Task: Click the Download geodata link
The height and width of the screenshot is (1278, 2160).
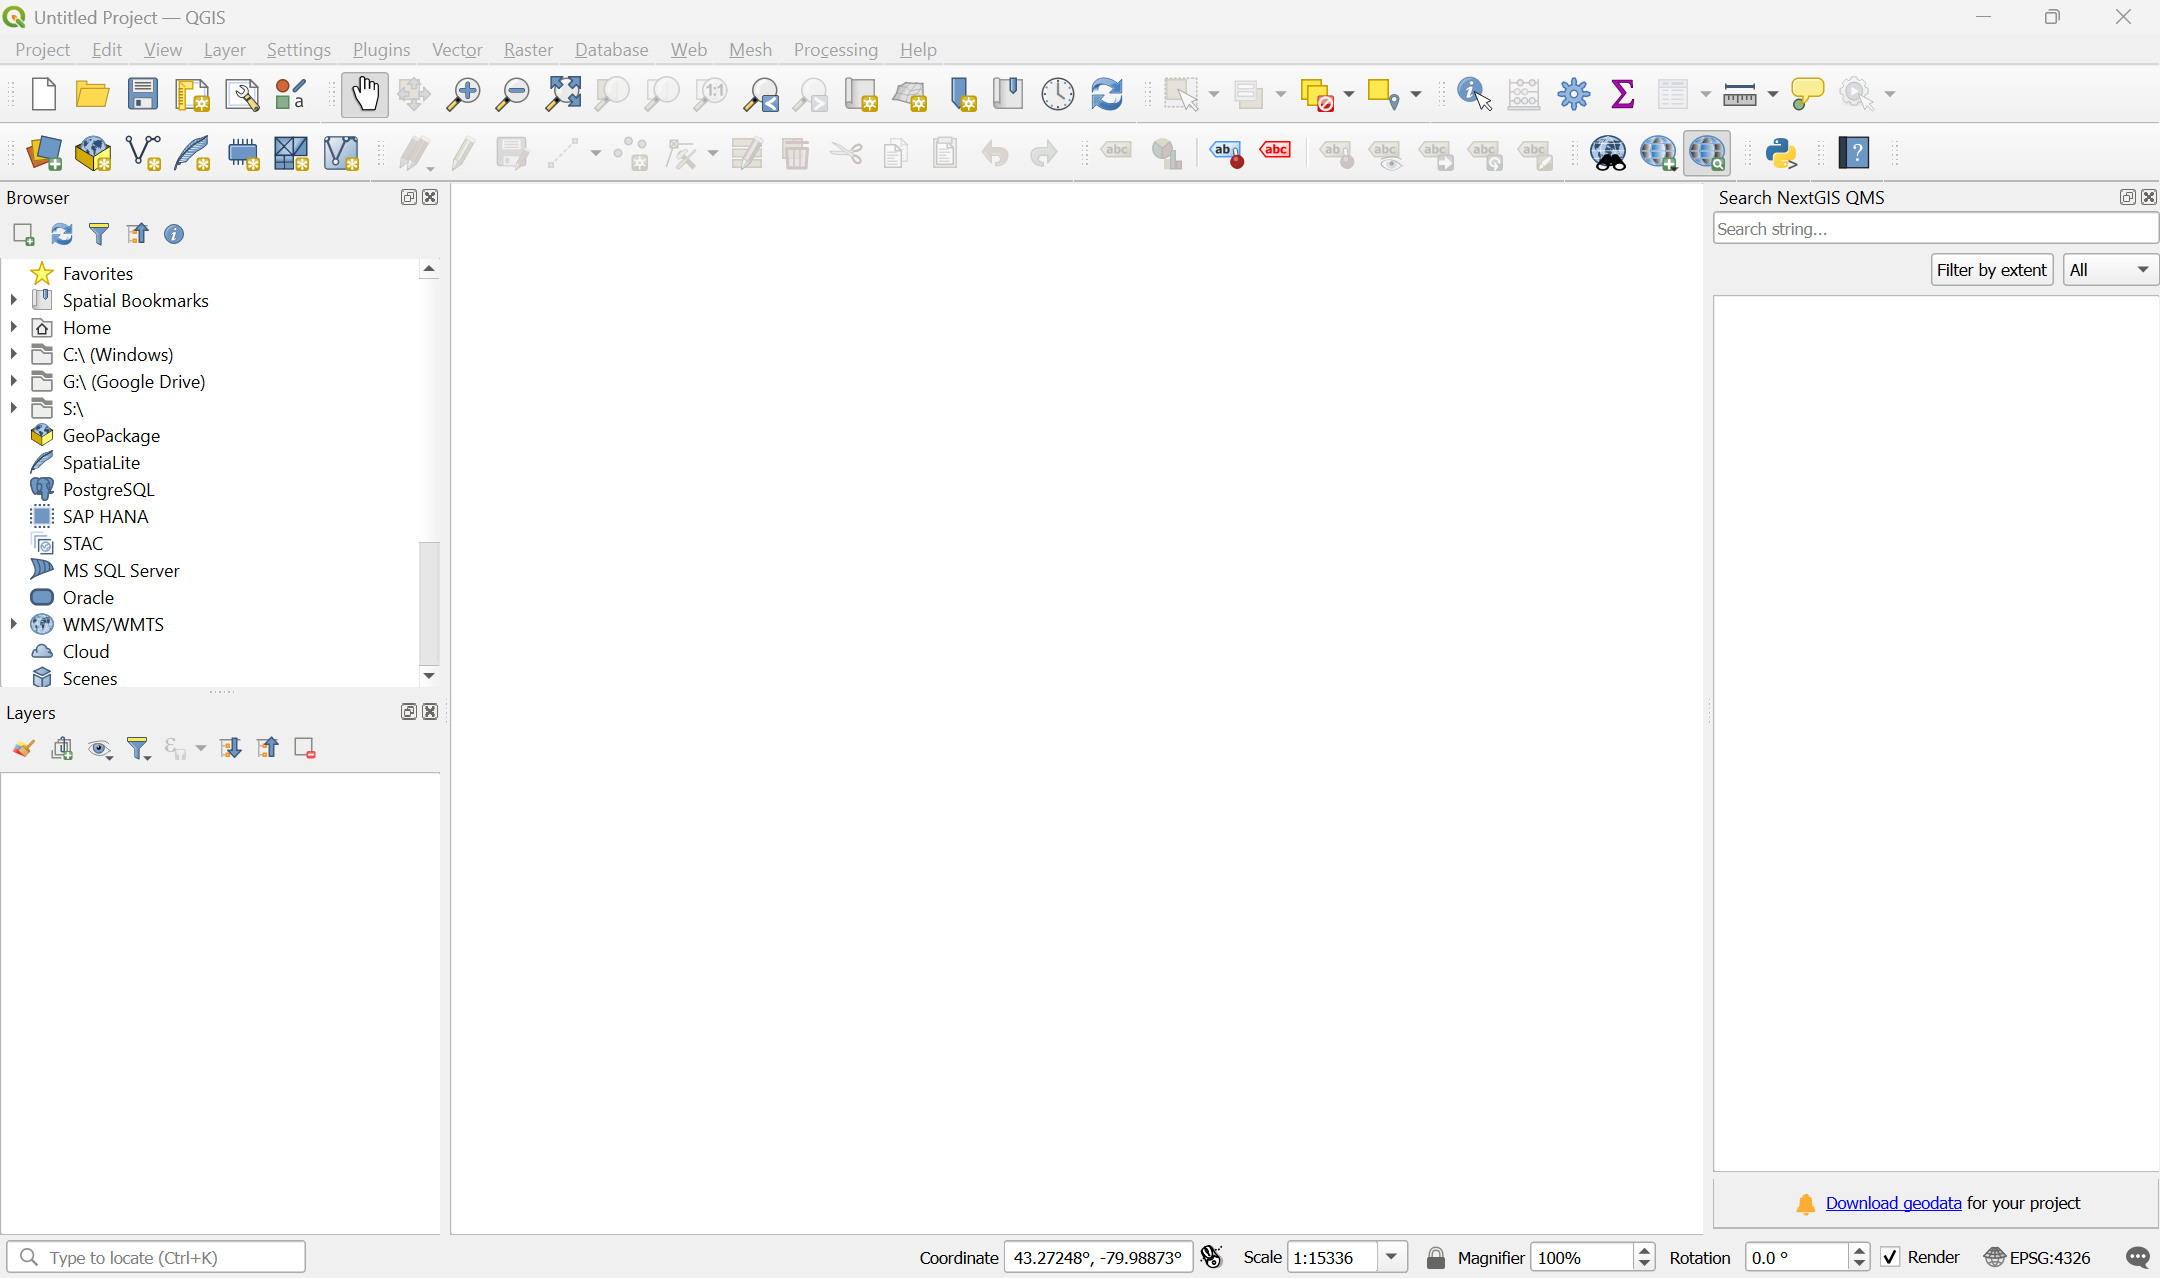Action: [x=1893, y=1203]
